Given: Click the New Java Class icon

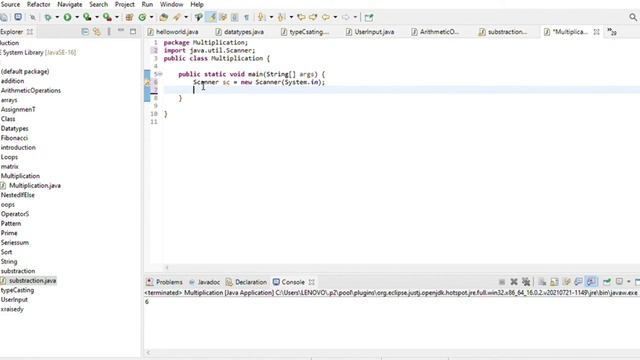Looking at the screenshot, I should pyautogui.click(x=142, y=17).
